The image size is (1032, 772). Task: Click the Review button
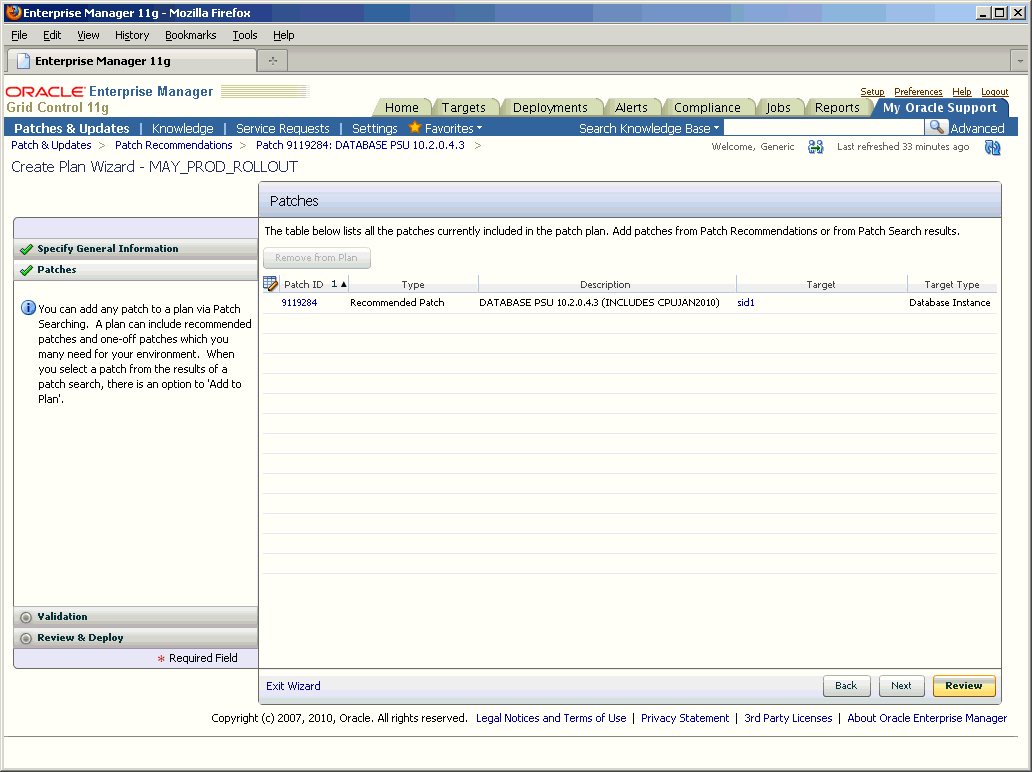[x=964, y=686]
